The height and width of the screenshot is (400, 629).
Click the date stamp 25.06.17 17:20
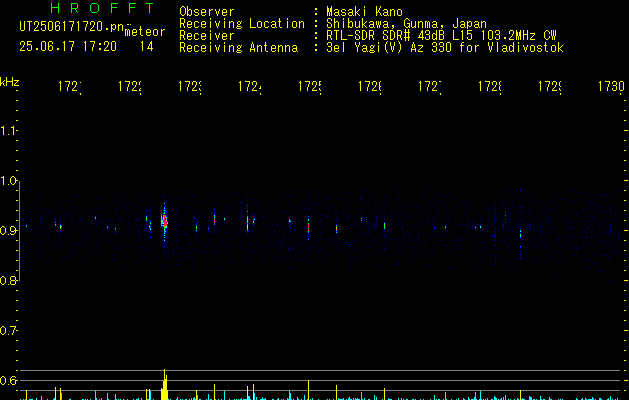coord(68,46)
